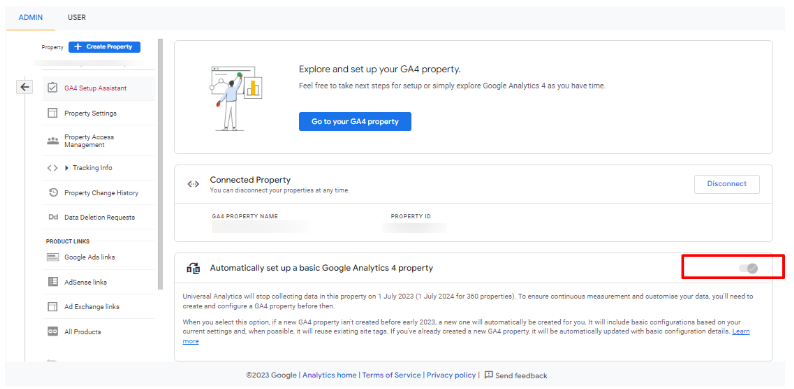The image size is (794, 389).
Task: Click the sidebar vertical scrollbar
Action: (x=161, y=165)
